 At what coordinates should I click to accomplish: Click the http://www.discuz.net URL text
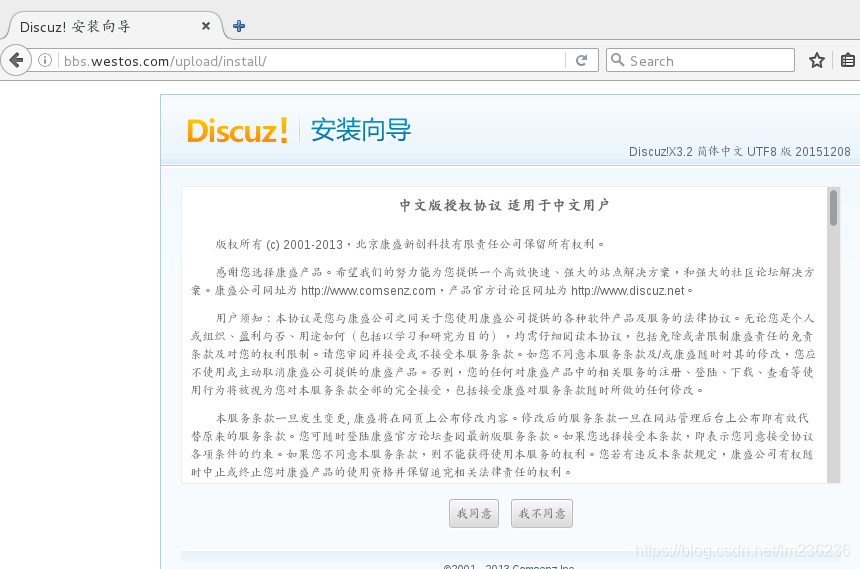628,290
